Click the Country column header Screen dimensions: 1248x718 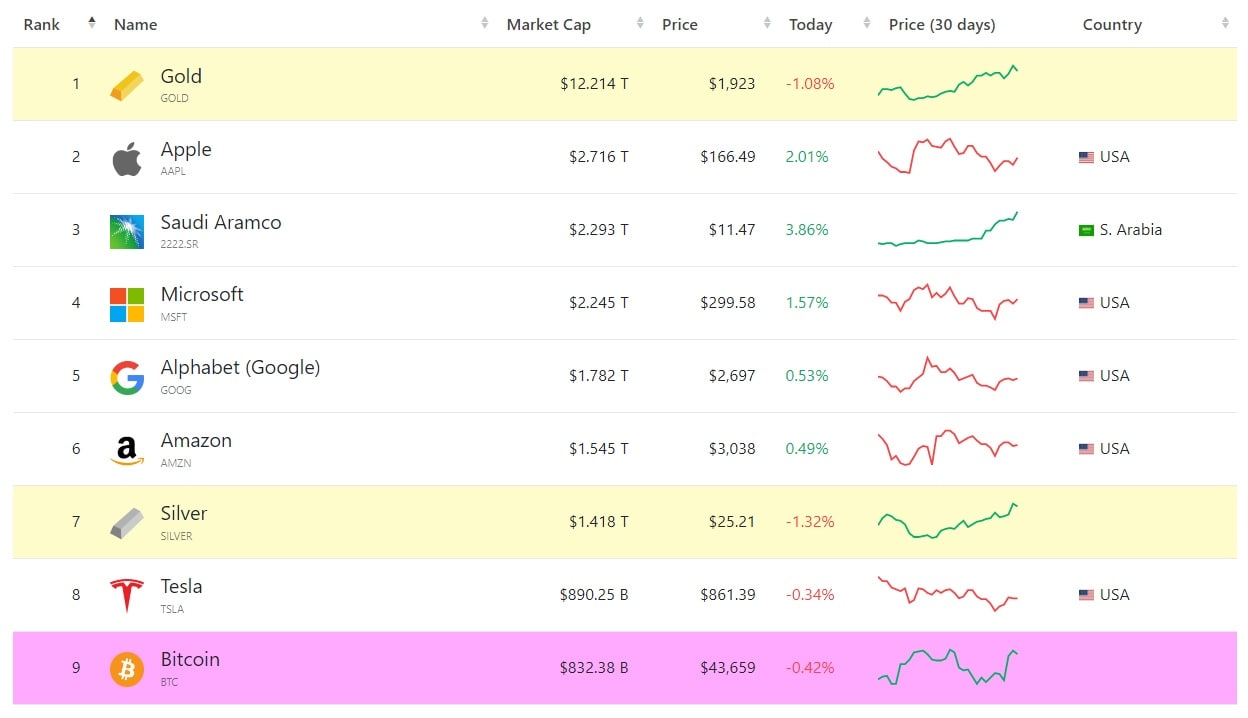coord(1112,25)
